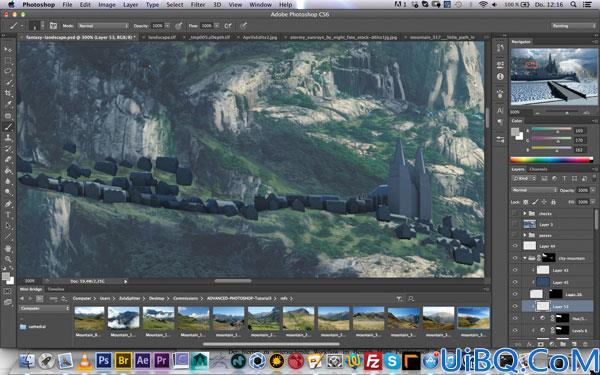Open the Brush panel toggle in options bar

pyautogui.click(x=53, y=26)
